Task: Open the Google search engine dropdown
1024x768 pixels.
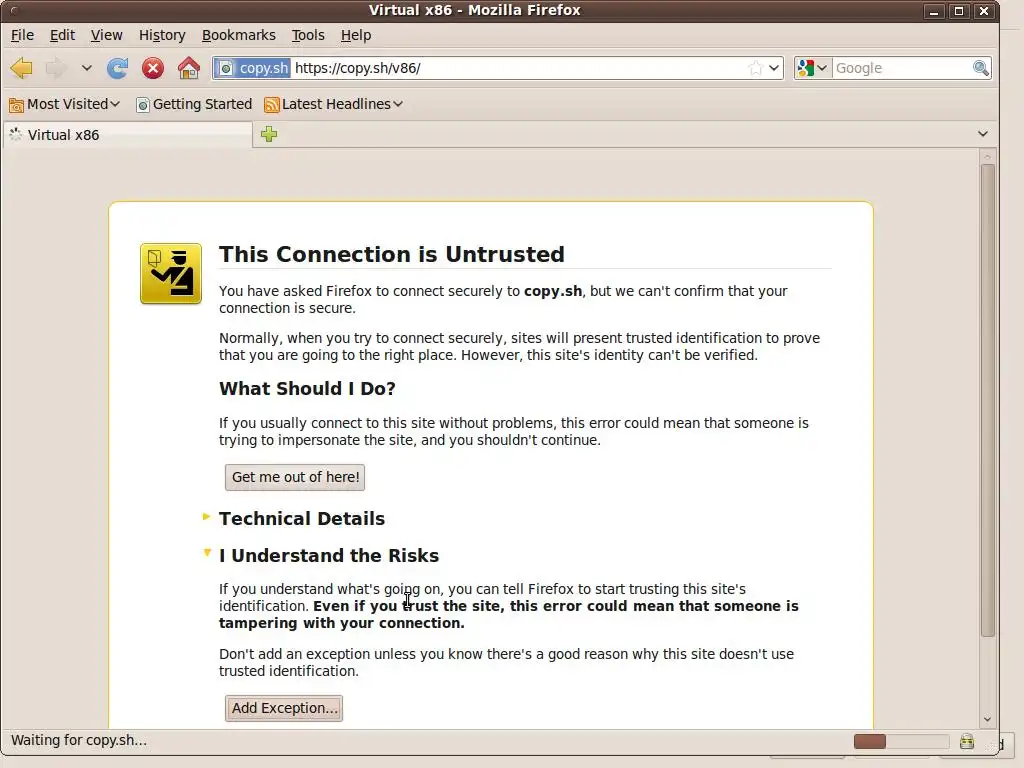Action: click(812, 68)
